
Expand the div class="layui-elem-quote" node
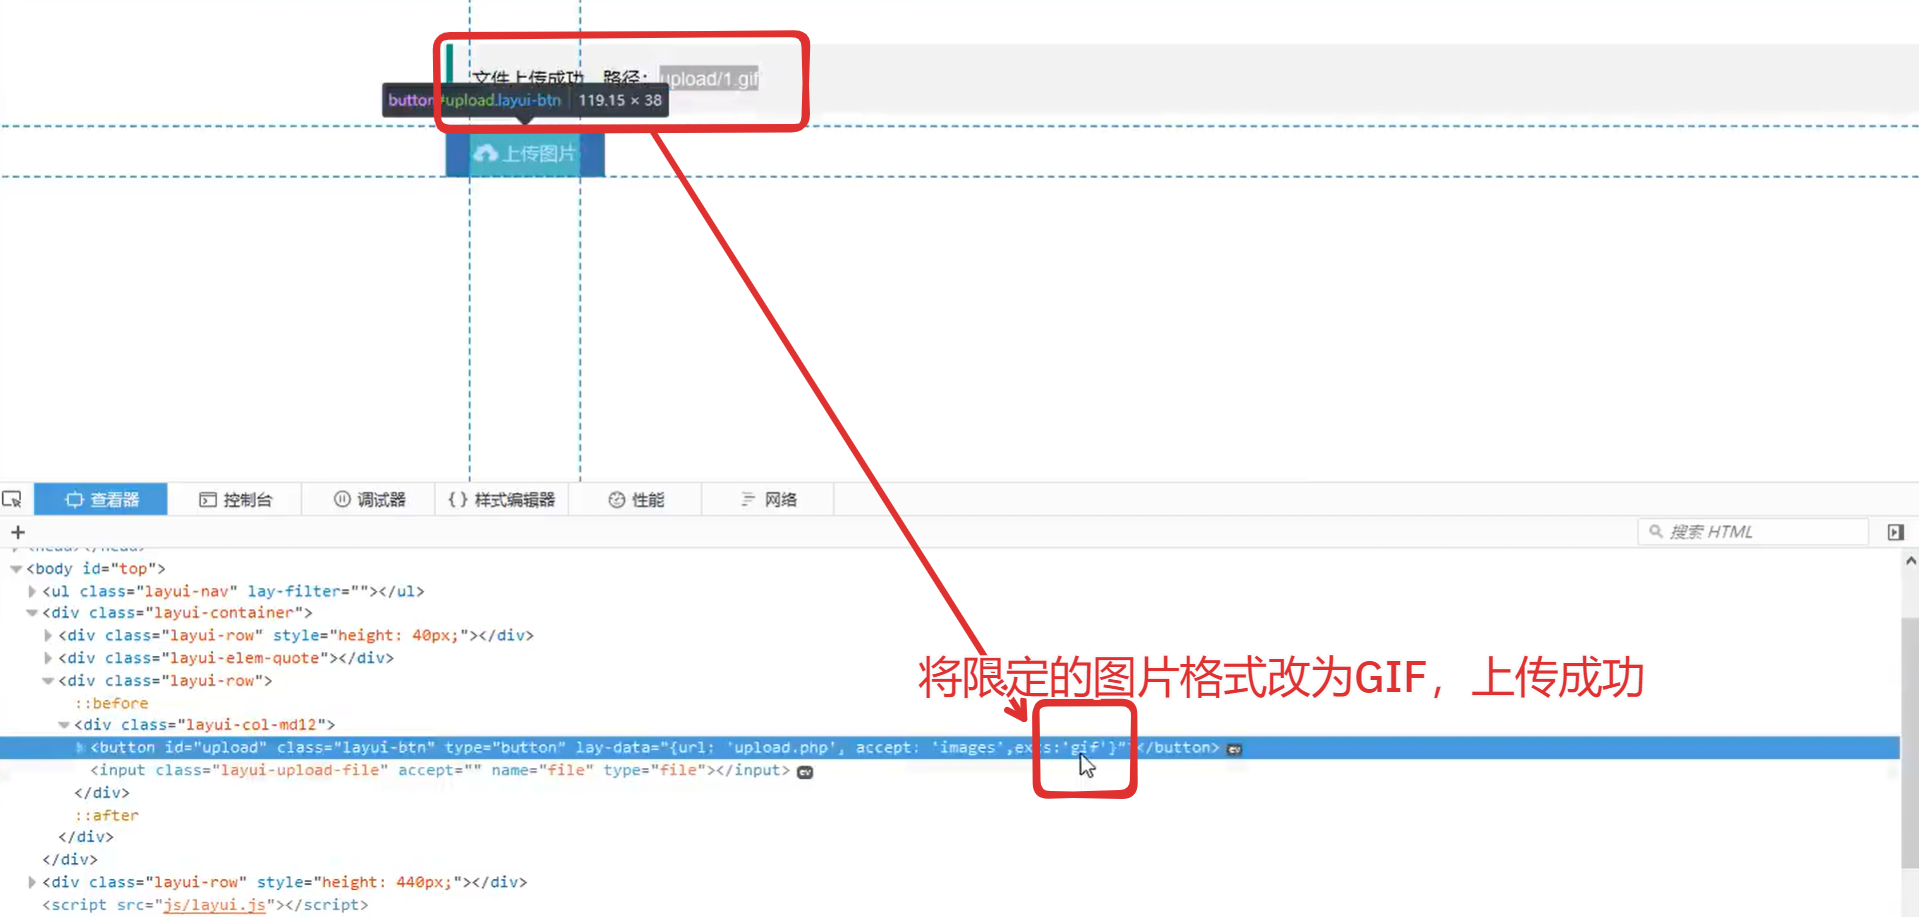click(x=48, y=658)
